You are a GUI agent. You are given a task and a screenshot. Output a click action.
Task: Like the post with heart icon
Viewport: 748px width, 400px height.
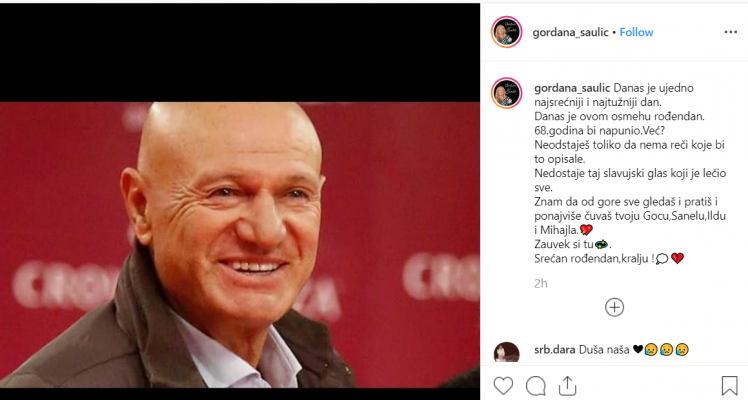pyautogui.click(x=503, y=385)
